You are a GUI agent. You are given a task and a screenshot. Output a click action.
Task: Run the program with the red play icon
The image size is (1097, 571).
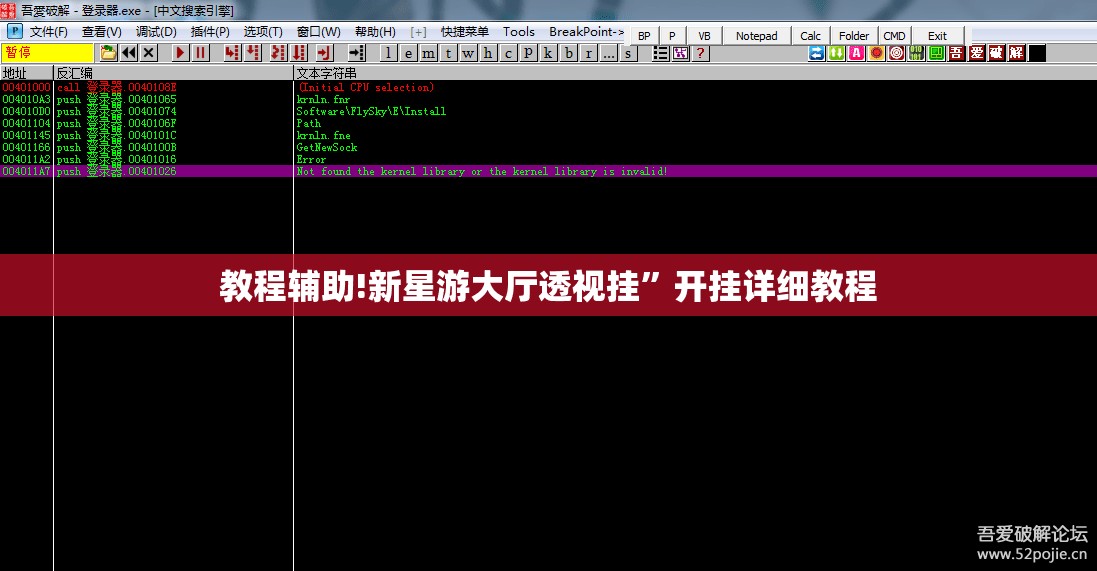[181, 53]
